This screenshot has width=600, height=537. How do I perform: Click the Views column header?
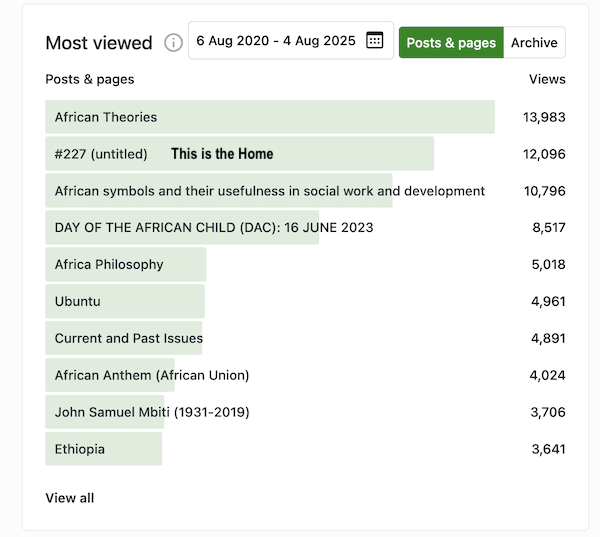547,79
